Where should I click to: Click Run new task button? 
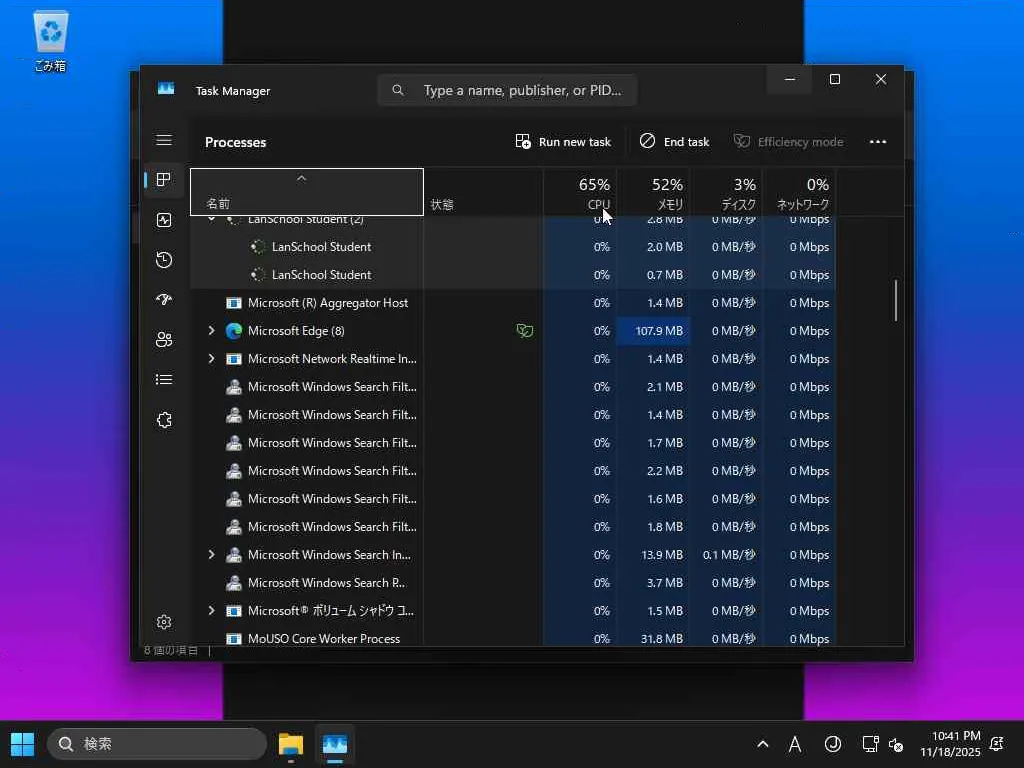tap(563, 142)
